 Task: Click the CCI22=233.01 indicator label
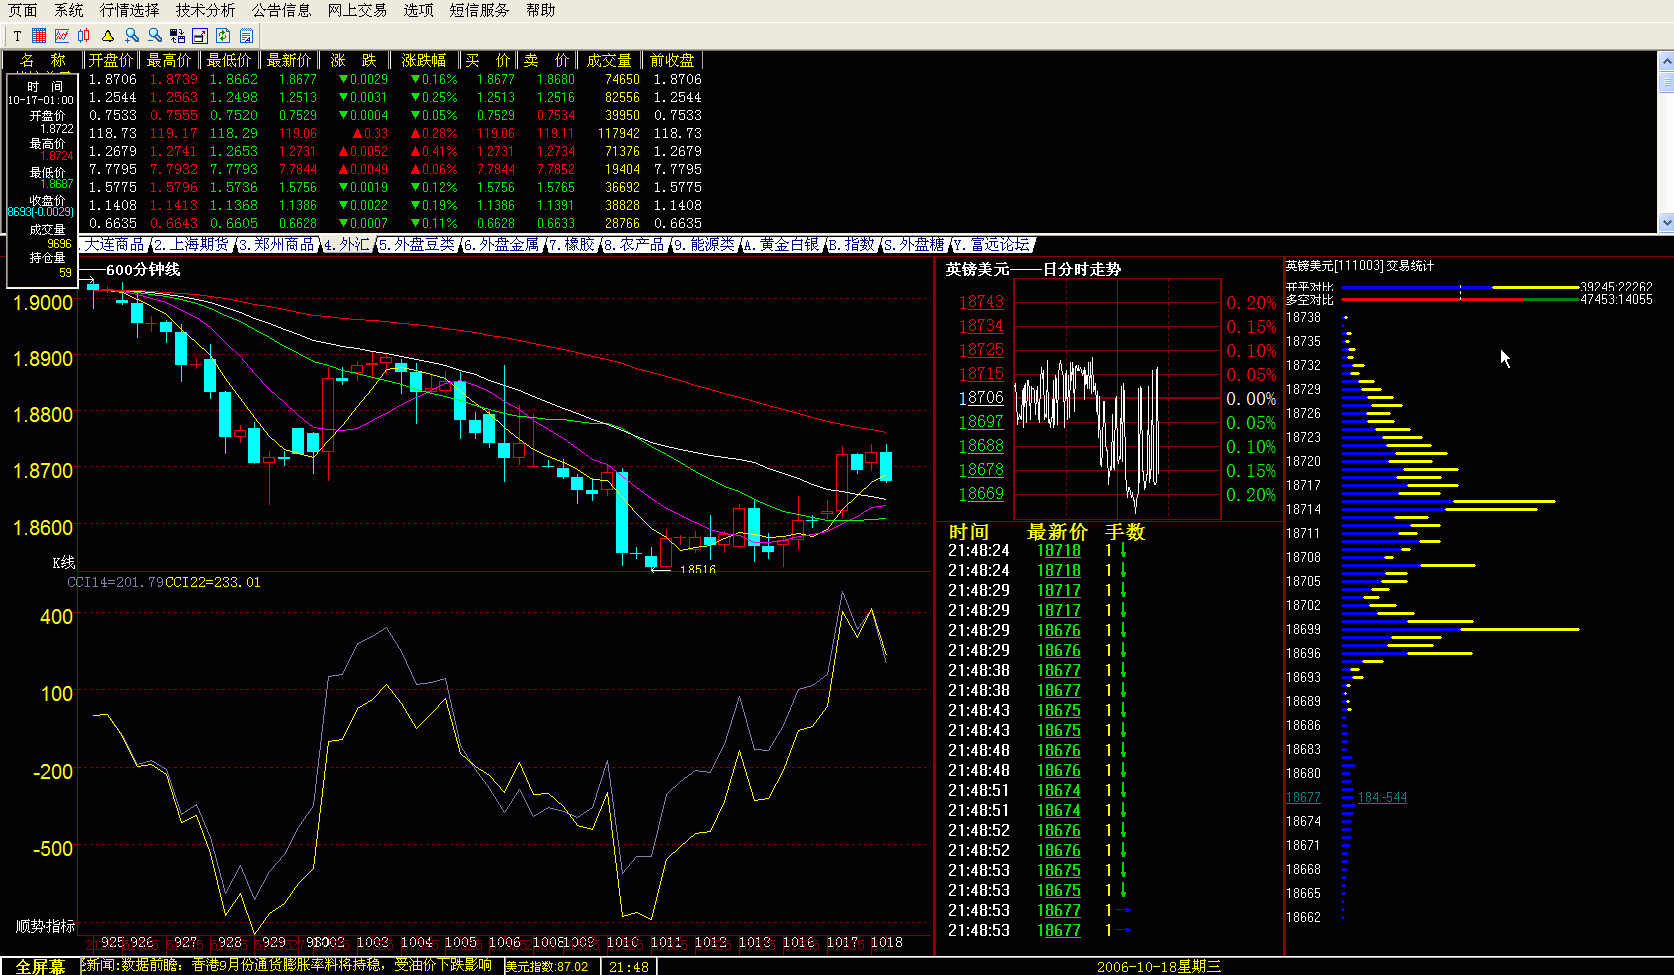(x=213, y=582)
